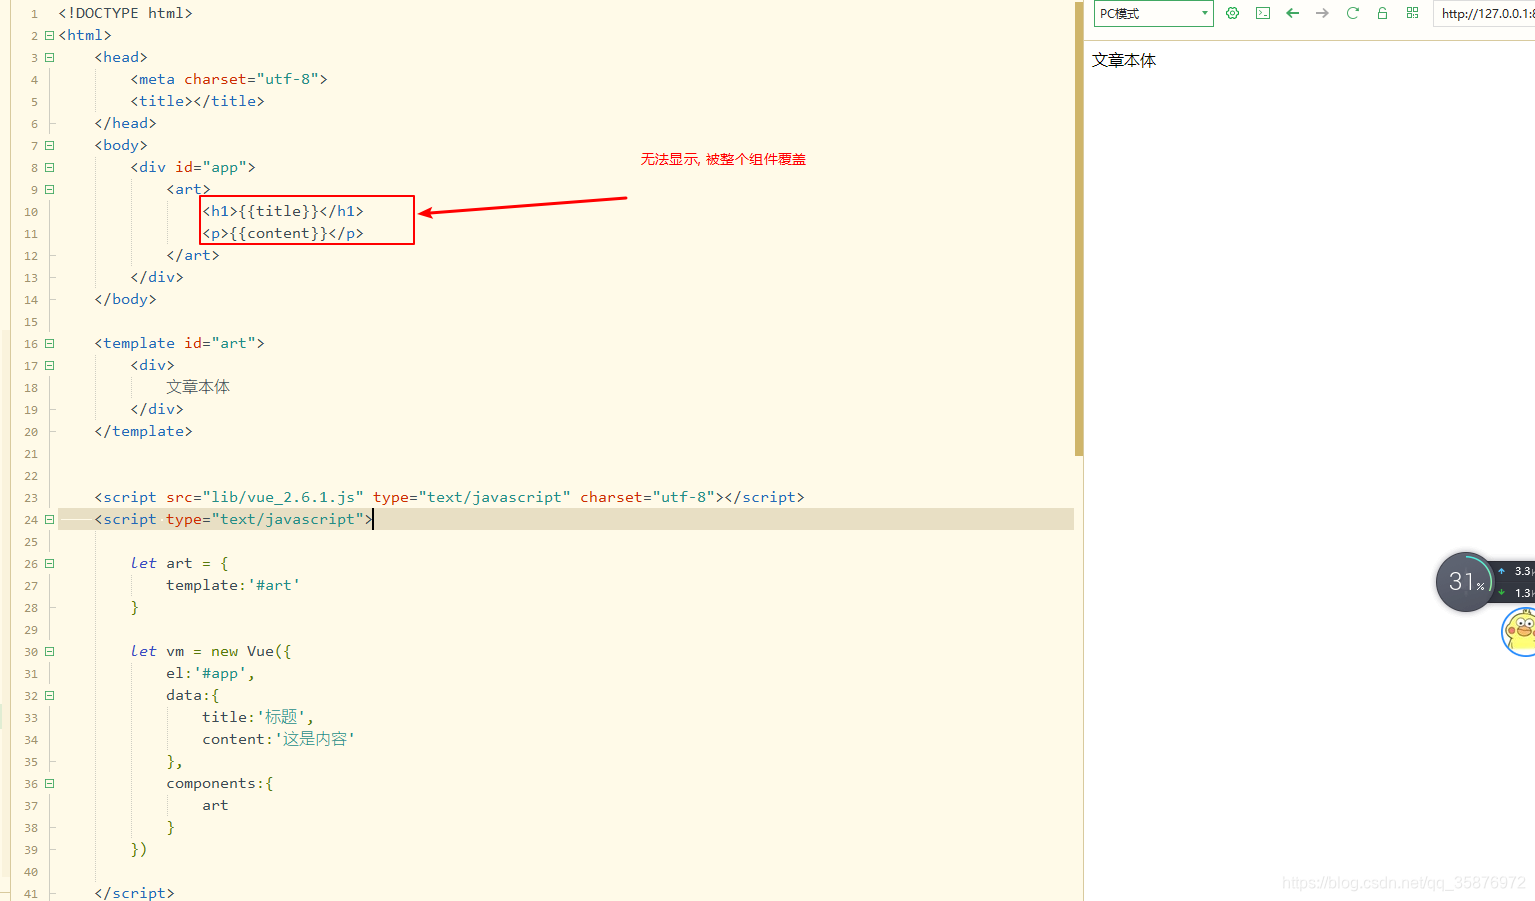Open the PC模式 device mode dropdown
The height and width of the screenshot is (901, 1535).
click(1153, 13)
